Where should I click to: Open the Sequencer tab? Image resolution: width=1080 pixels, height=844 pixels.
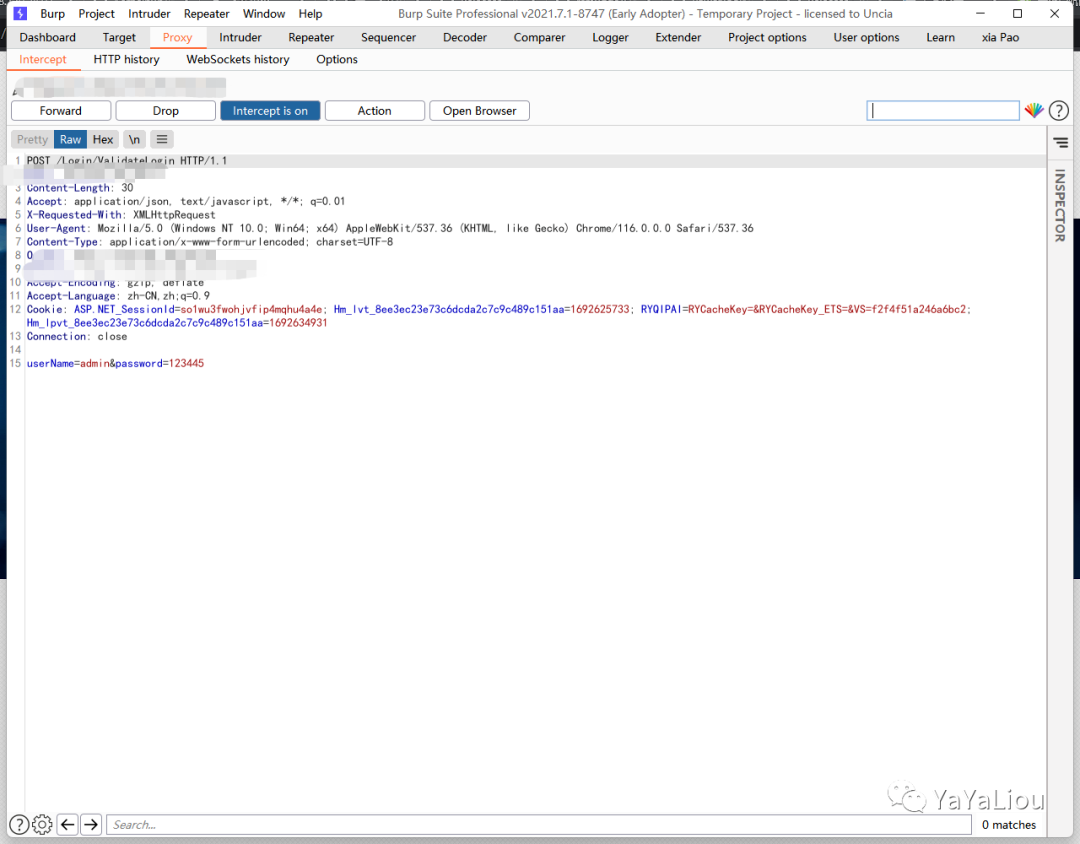tap(388, 37)
